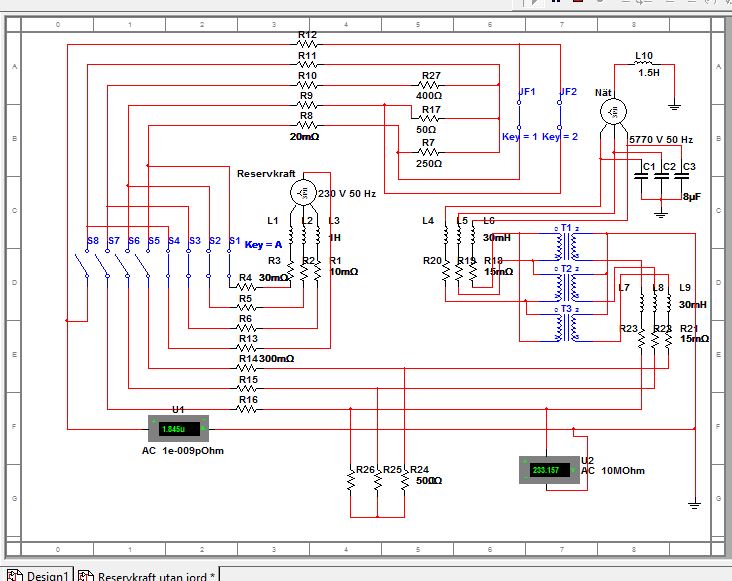Click the R24 500Ω resistor

point(404,481)
